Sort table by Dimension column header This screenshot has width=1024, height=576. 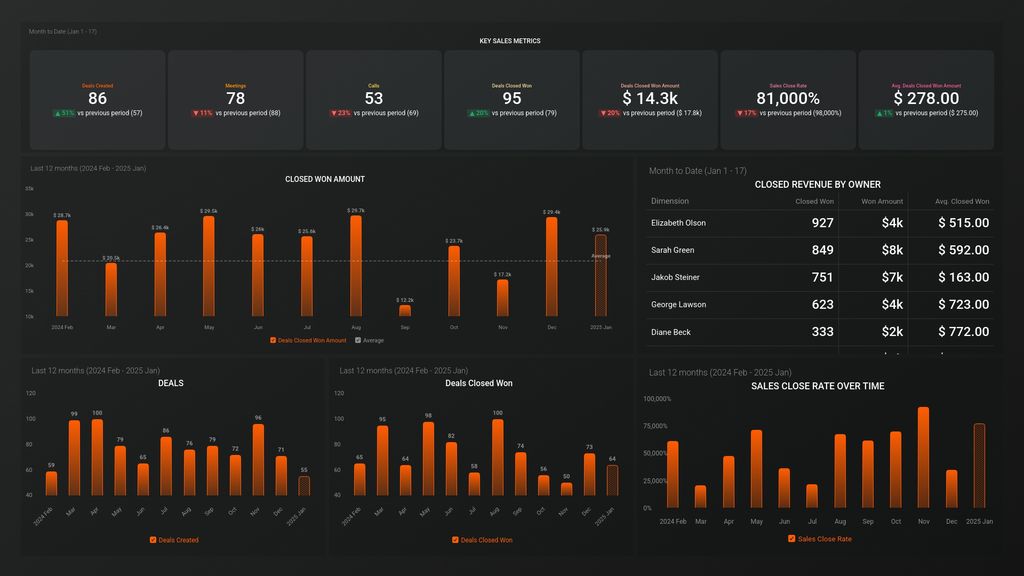tap(669, 201)
